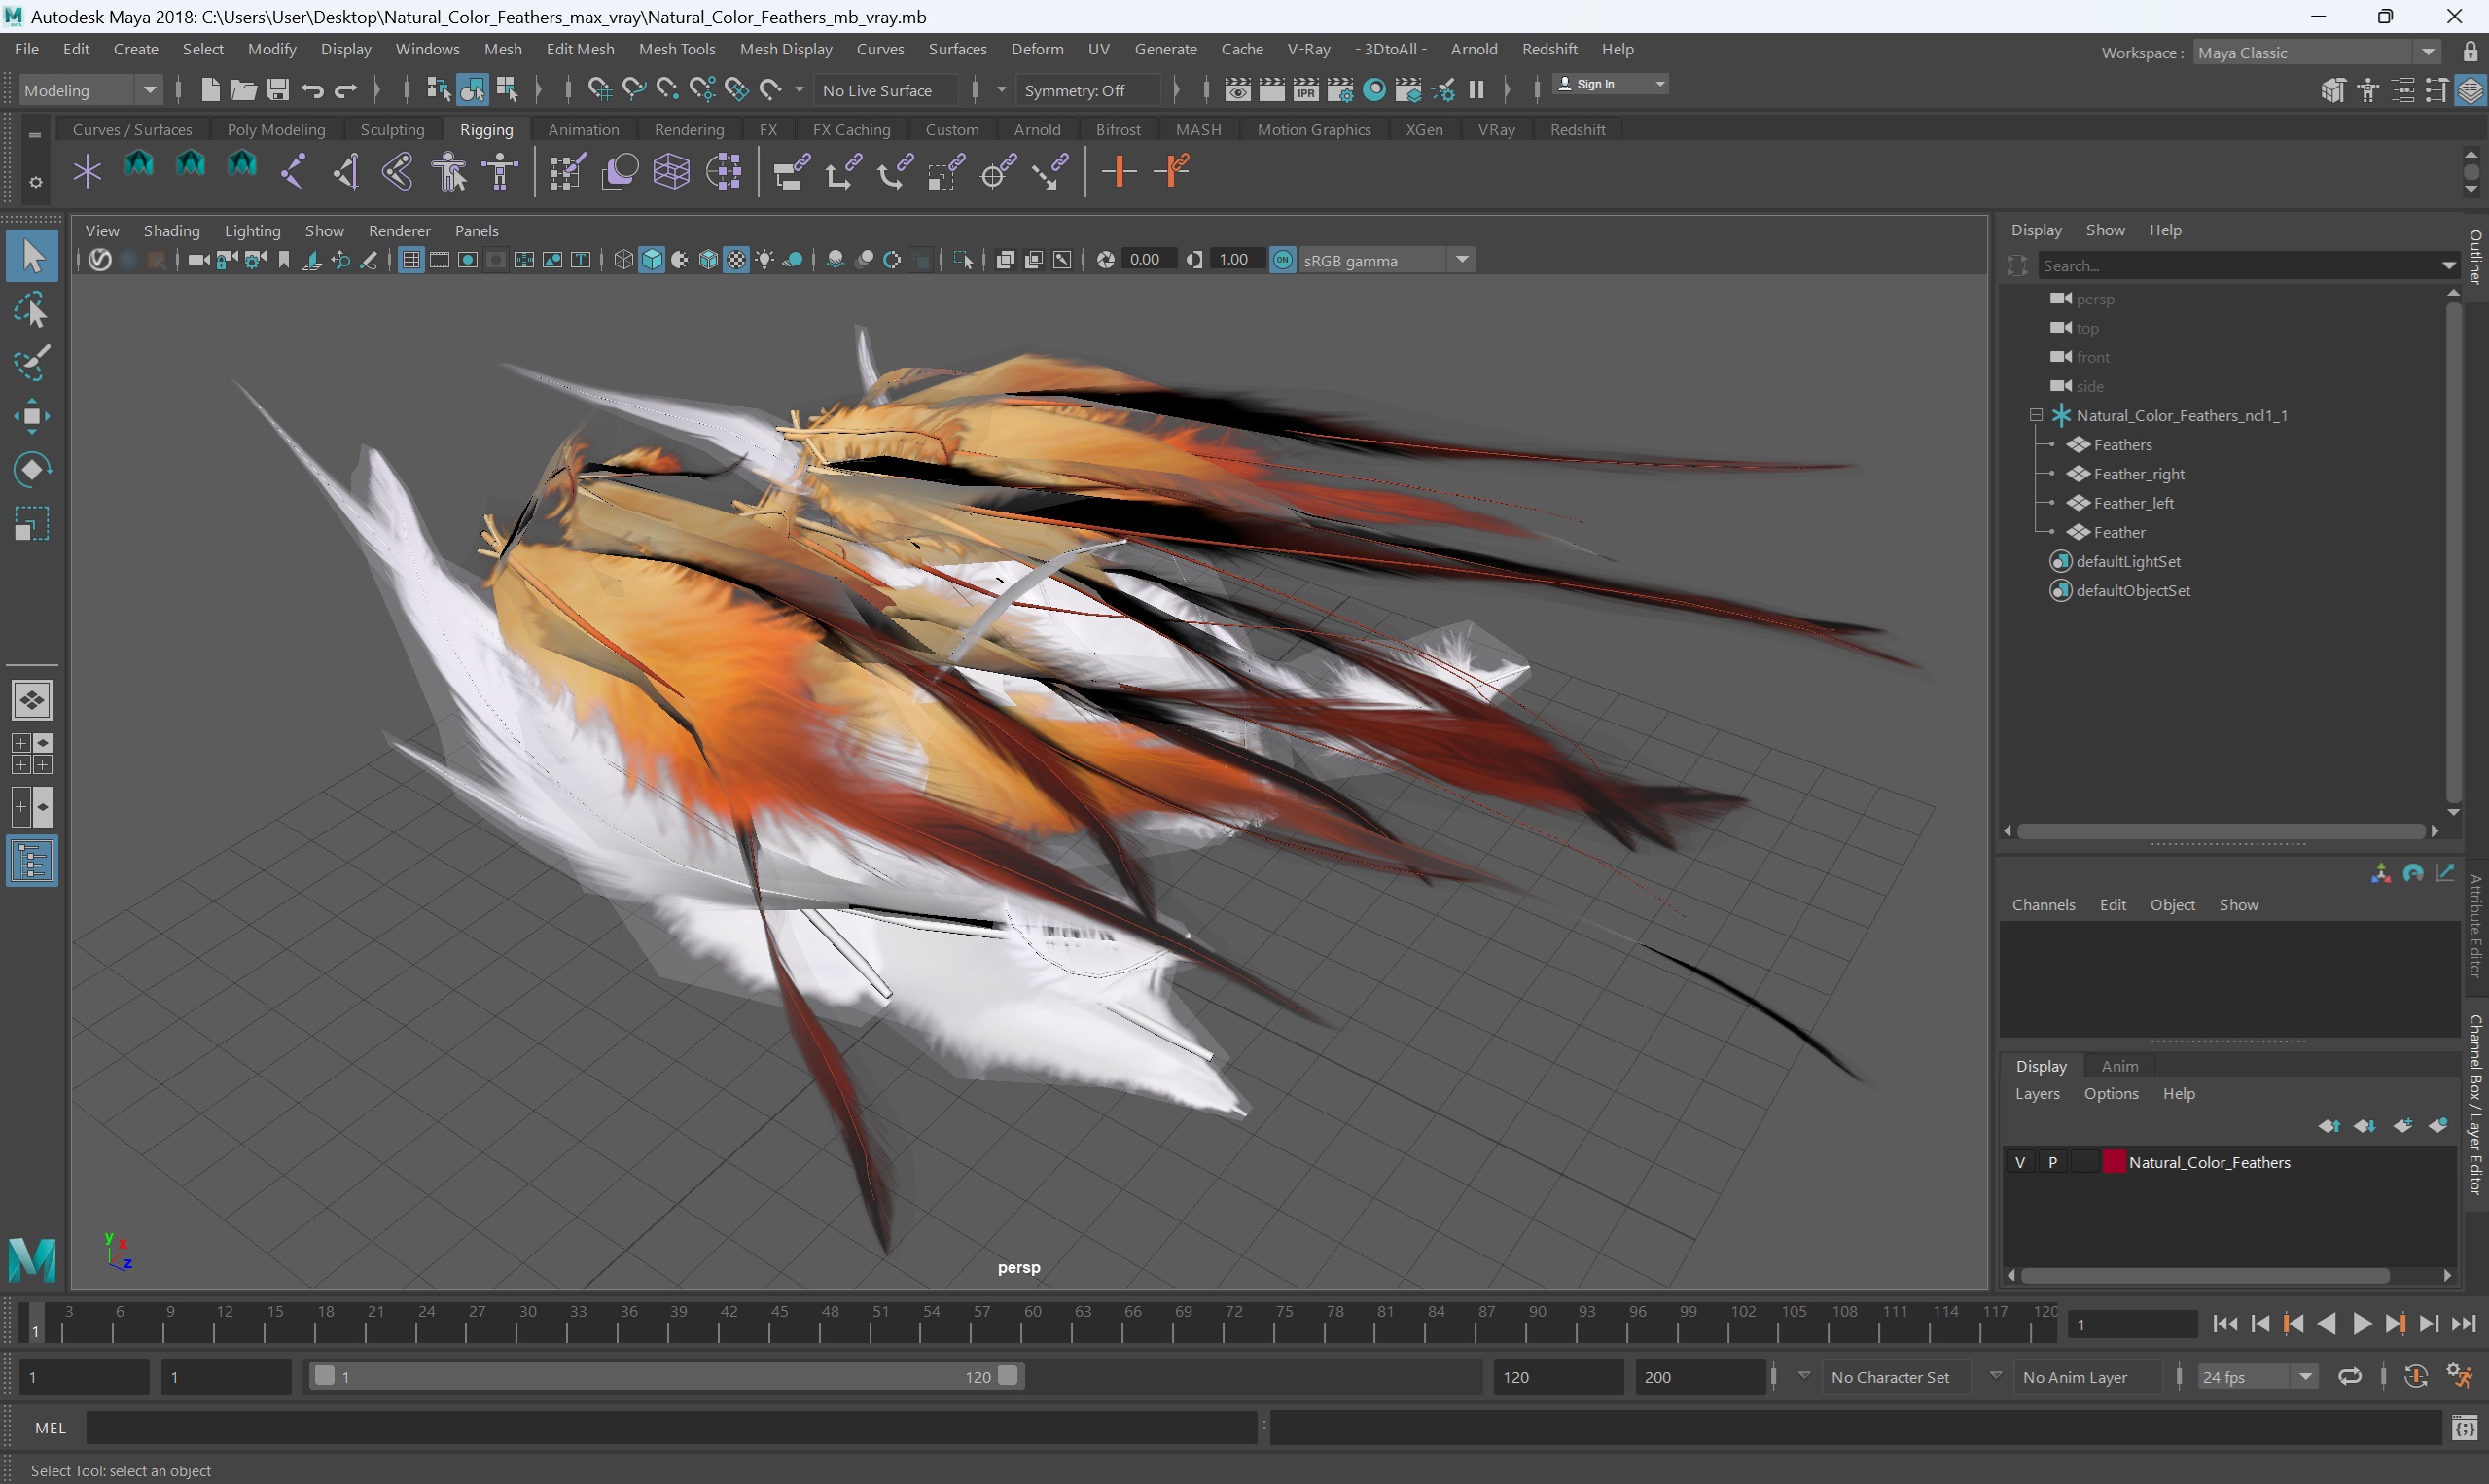This screenshot has height=1484, width=2489.
Task: Play the animation forwards
Action: tap(2361, 1324)
